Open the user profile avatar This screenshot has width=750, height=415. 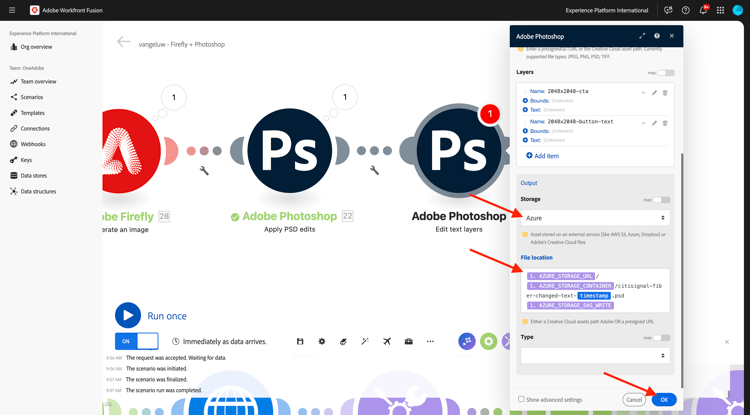point(738,10)
